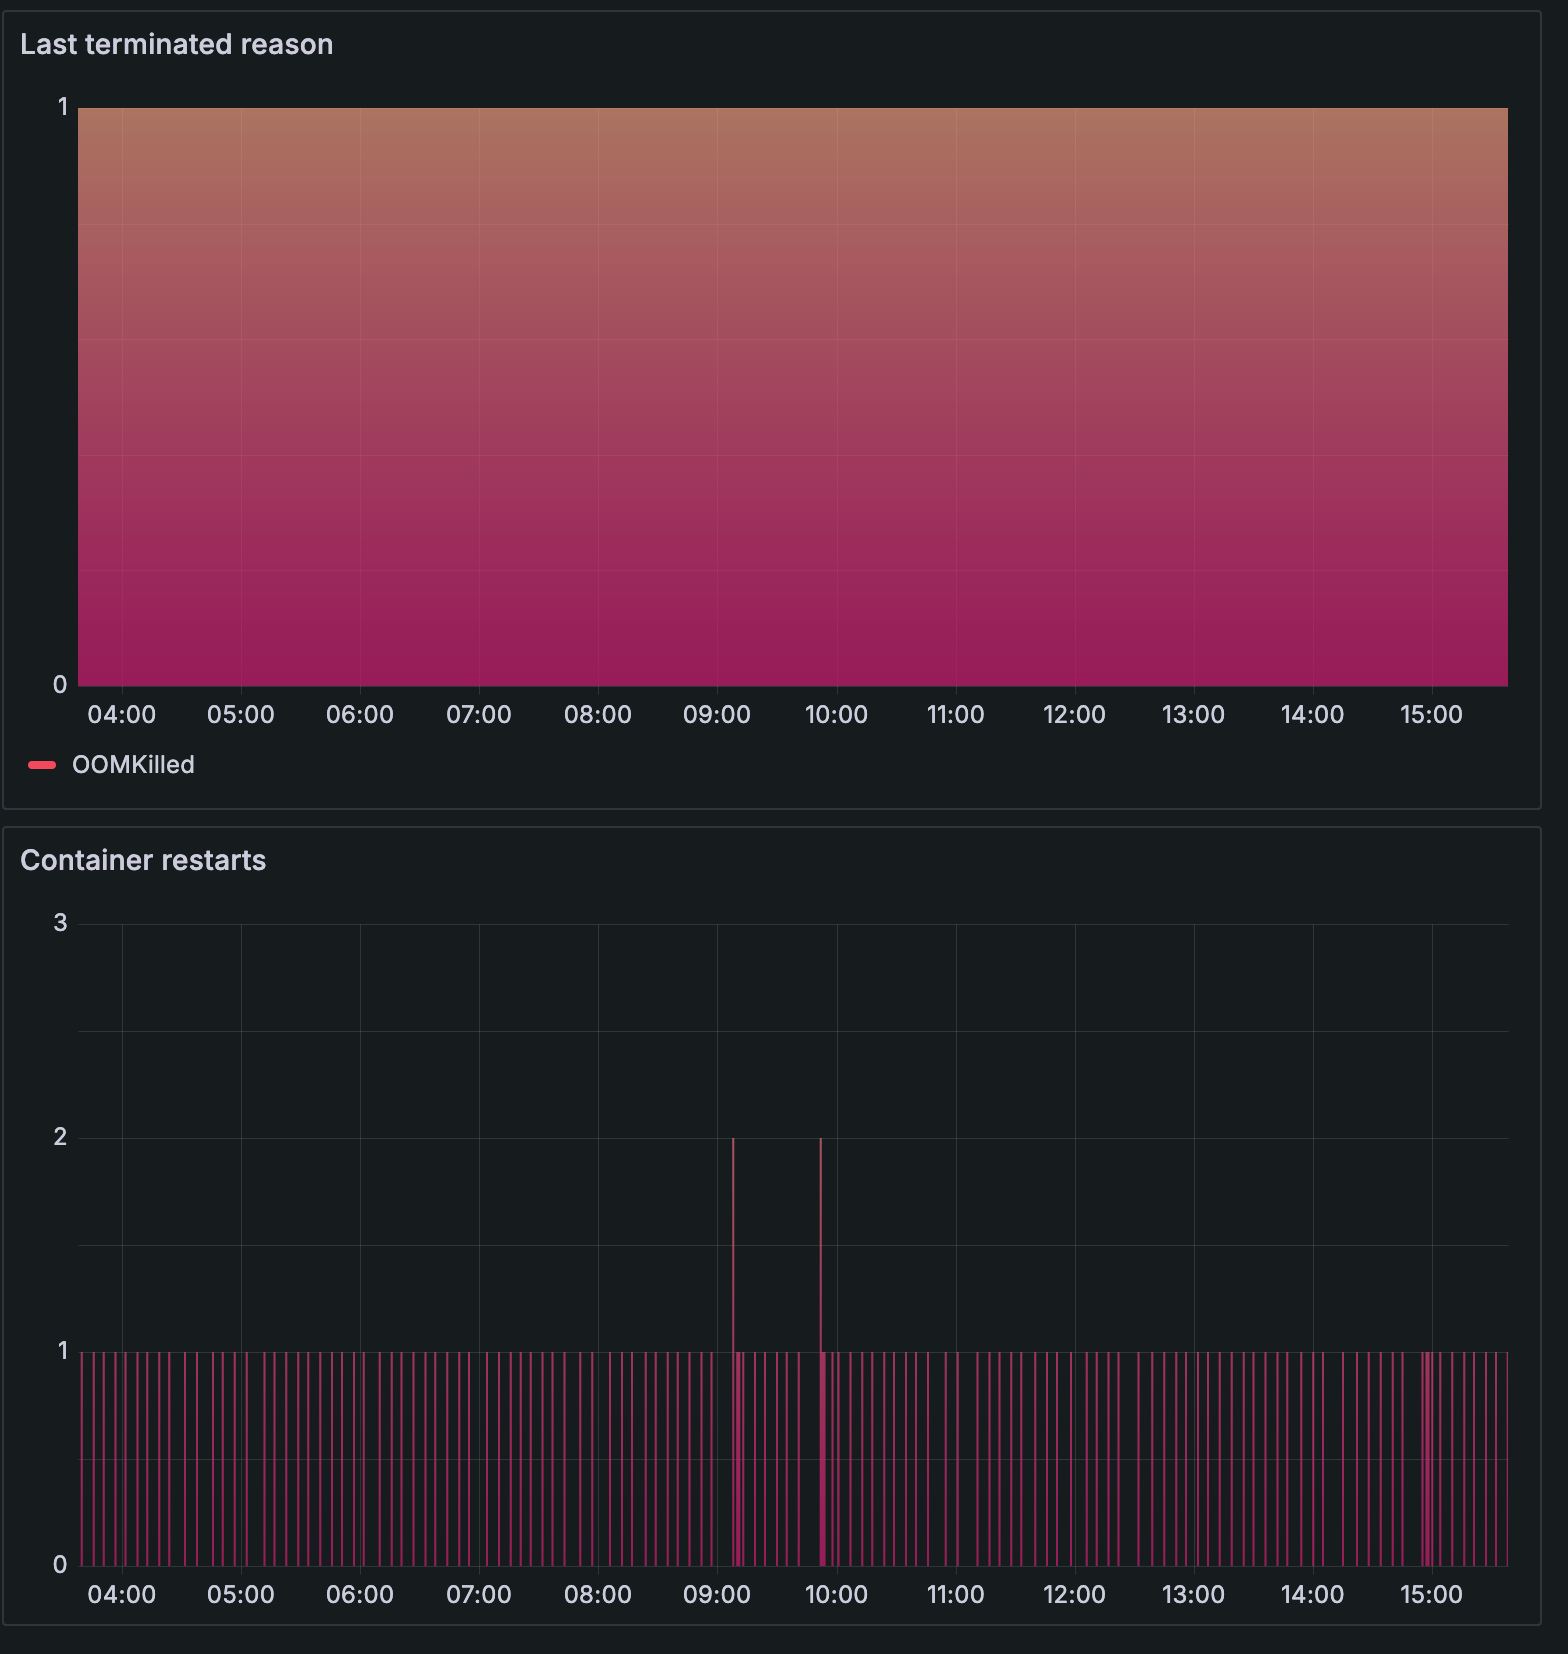The height and width of the screenshot is (1654, 1568).
Task: Click y-axis value 3 in Container restarts
Action: pos(61,923)
